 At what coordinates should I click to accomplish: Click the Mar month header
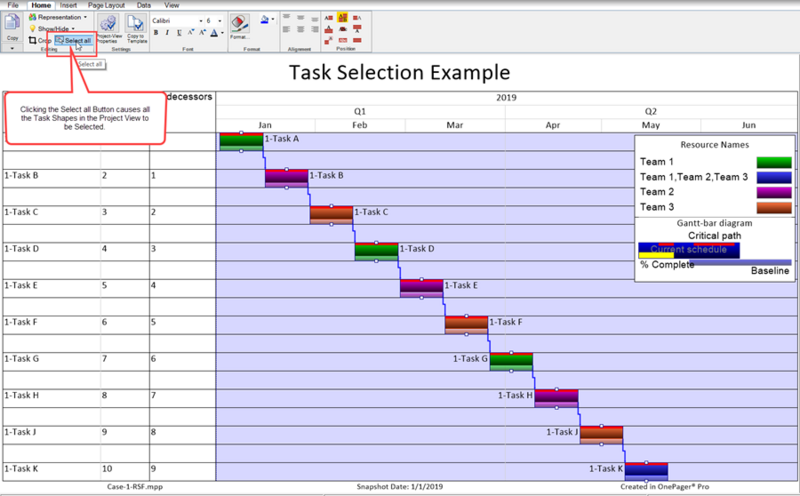point(455,125)
